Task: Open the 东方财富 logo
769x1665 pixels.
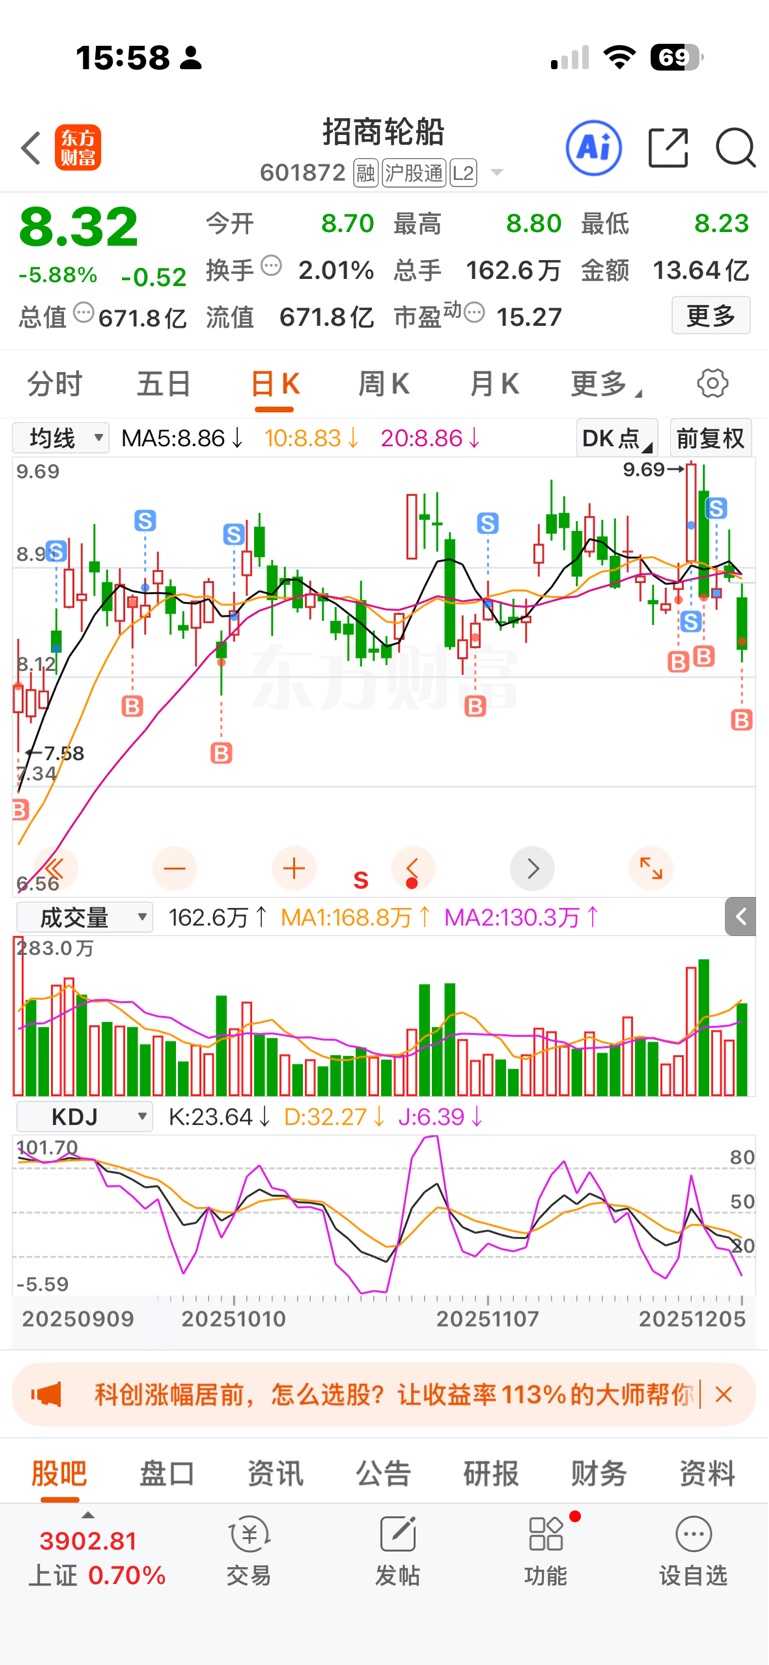Action: pyautogui.click(x=78, y=148)
